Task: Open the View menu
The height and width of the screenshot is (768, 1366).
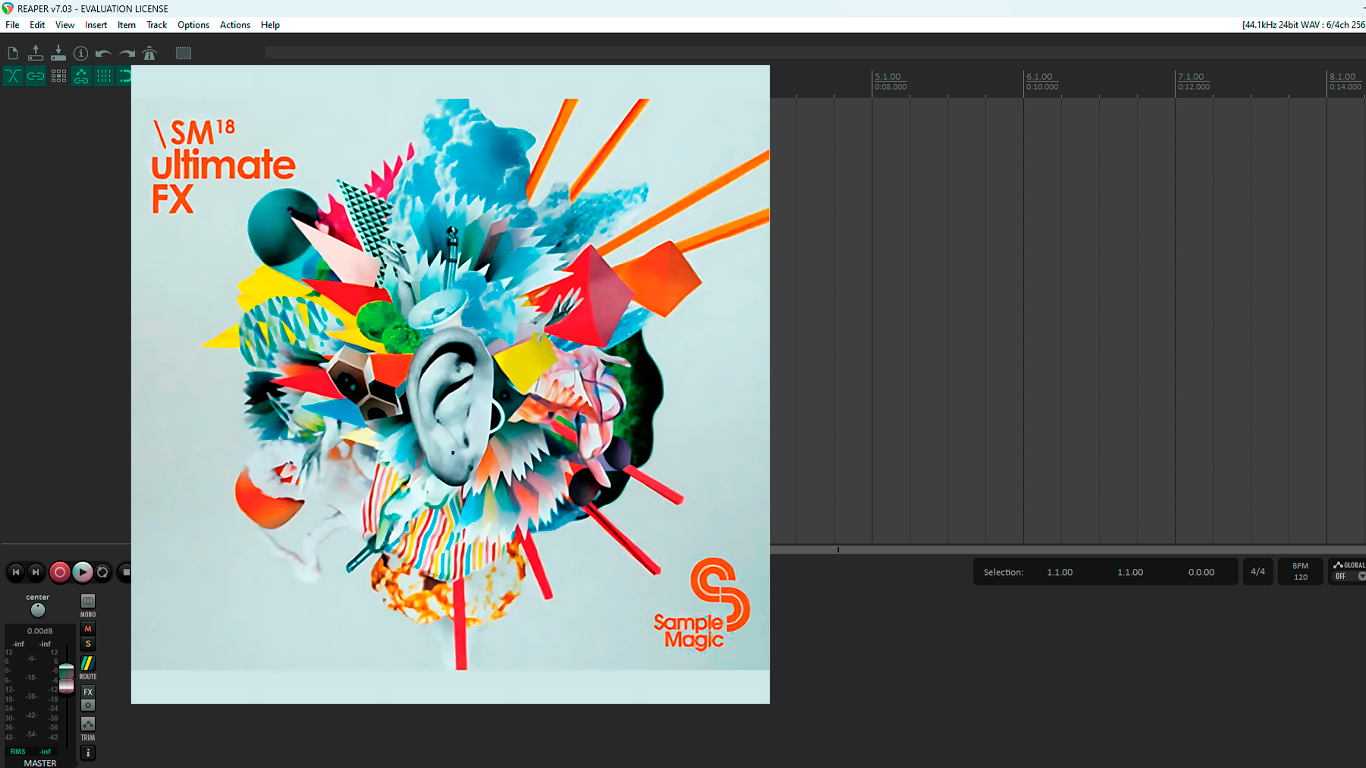Action: (65, 25)
